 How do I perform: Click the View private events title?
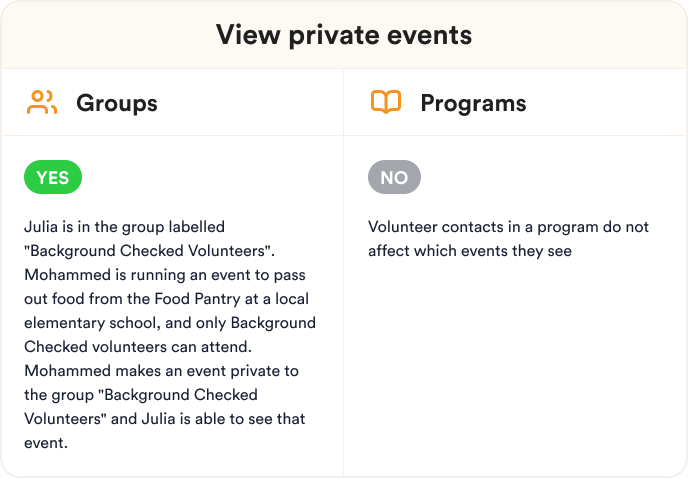click(344, 35)
